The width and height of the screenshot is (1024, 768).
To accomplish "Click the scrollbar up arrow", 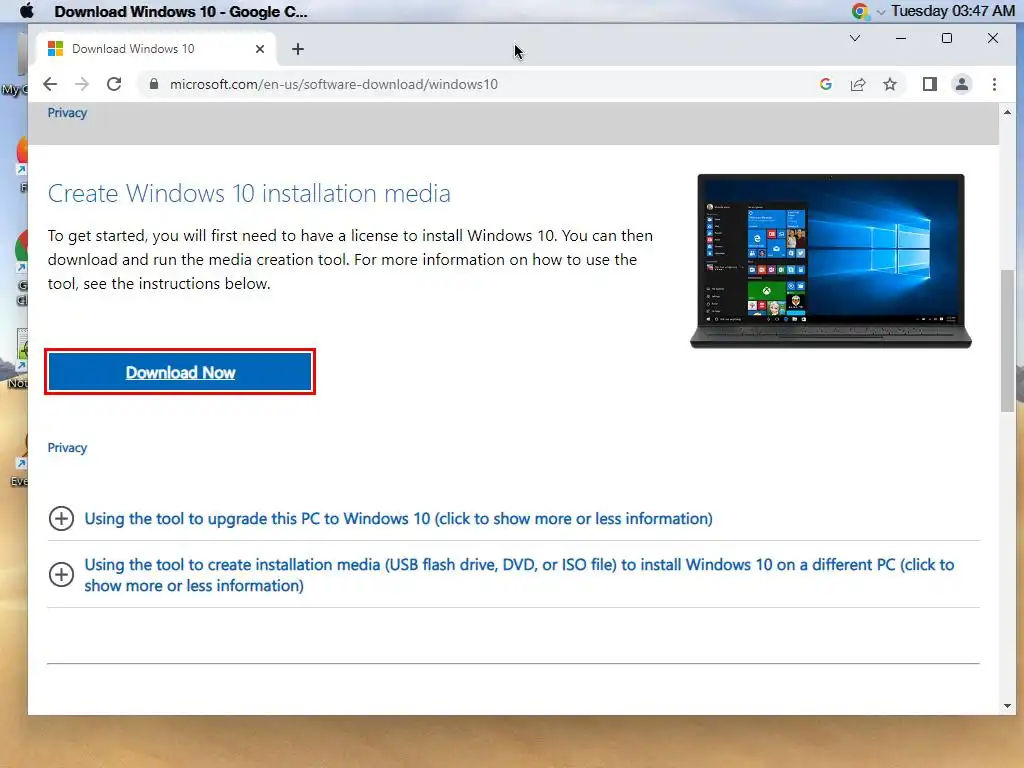I will pos(1007,112).
